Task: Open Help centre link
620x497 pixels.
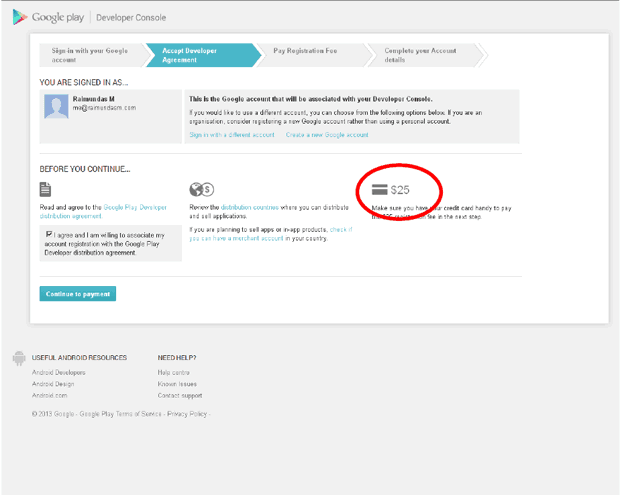Action: pyautogui.click(x=174, y=372)
